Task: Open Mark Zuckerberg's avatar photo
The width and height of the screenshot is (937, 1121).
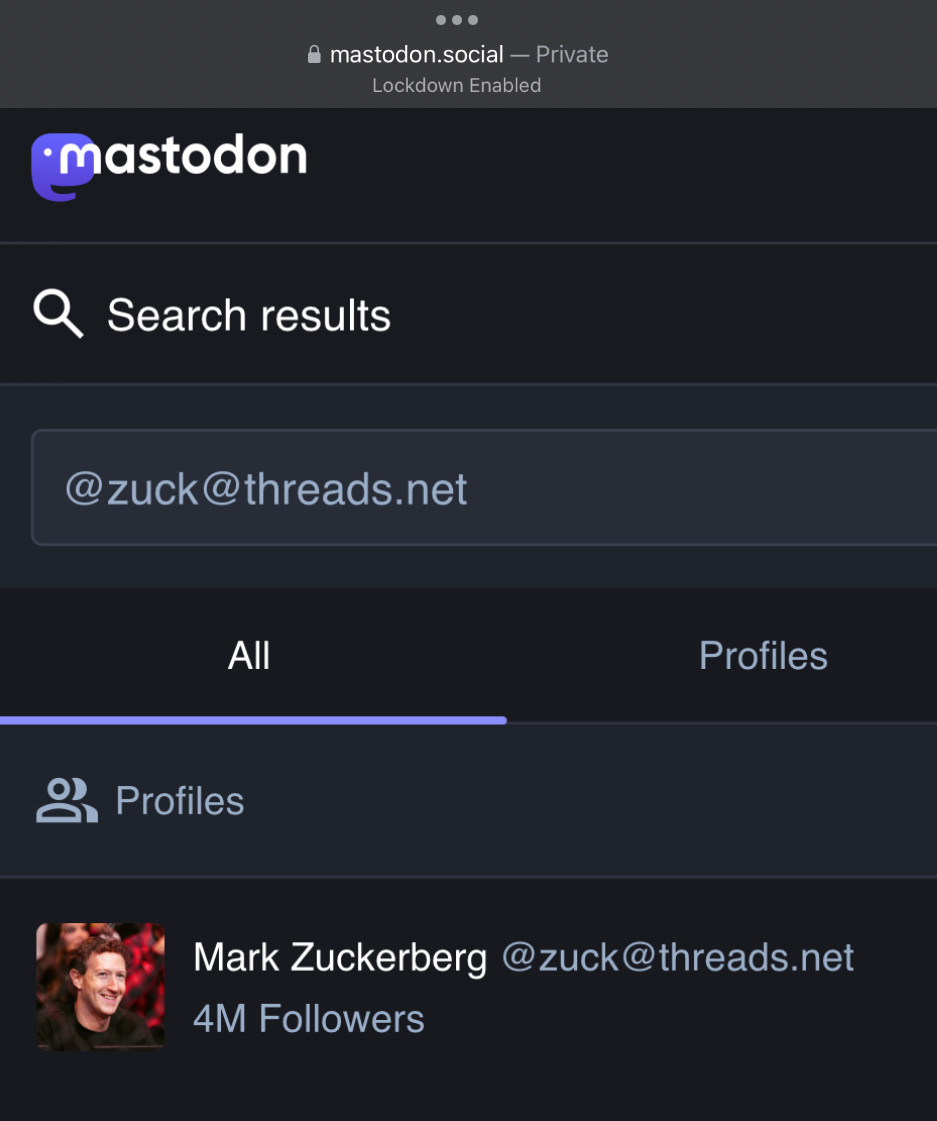Action: coord(100,987)
